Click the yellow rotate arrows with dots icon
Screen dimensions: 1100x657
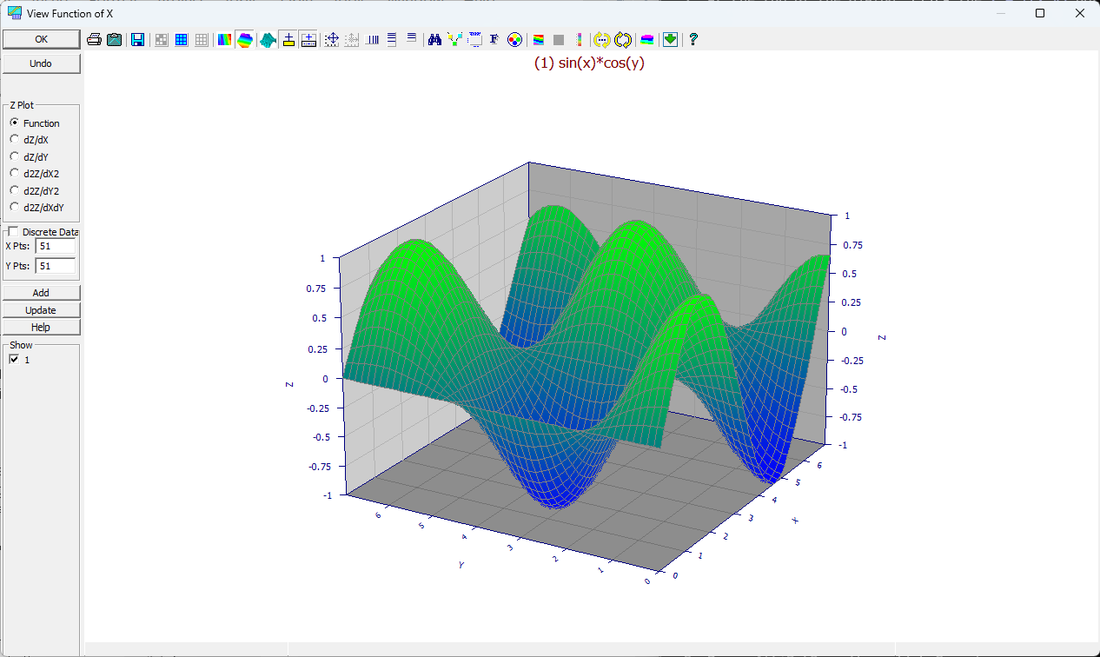tap(602, 40)
